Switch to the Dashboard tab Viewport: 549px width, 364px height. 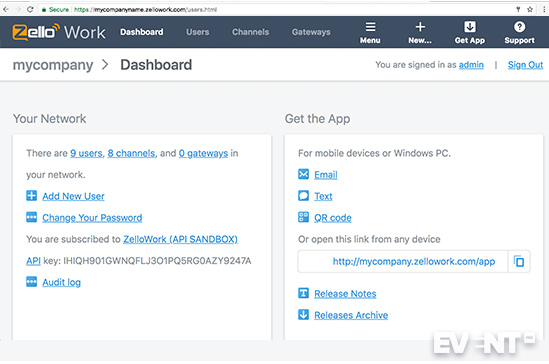pyautogui.click(x=142, y=32)
